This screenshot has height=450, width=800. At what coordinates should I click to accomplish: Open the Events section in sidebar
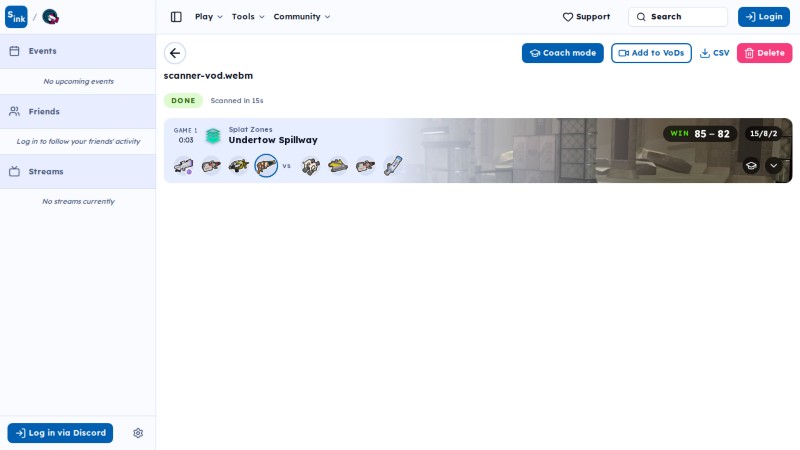click(x=78, y=51)
